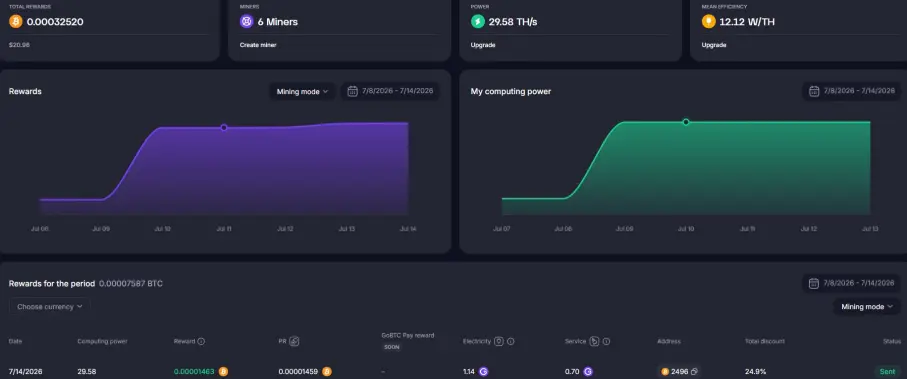Click the 29.58 TH/s power value
Image resolution: width=907 pixels, height=379 pixels.
(x=513, y=22)
